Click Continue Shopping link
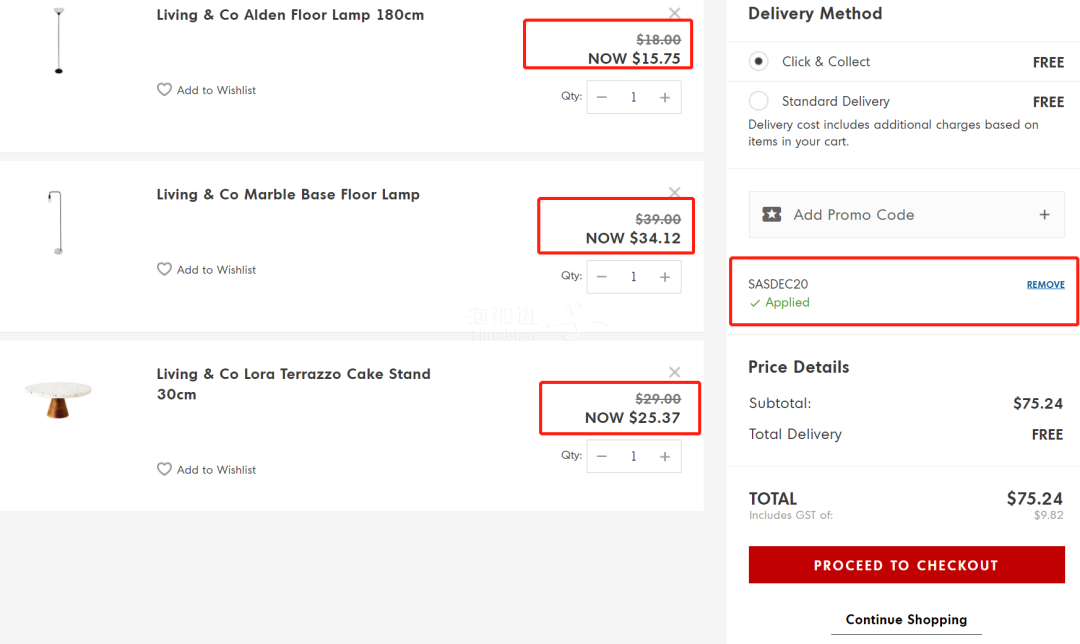This screenshot has height=644, width=1080. point(906,620)
